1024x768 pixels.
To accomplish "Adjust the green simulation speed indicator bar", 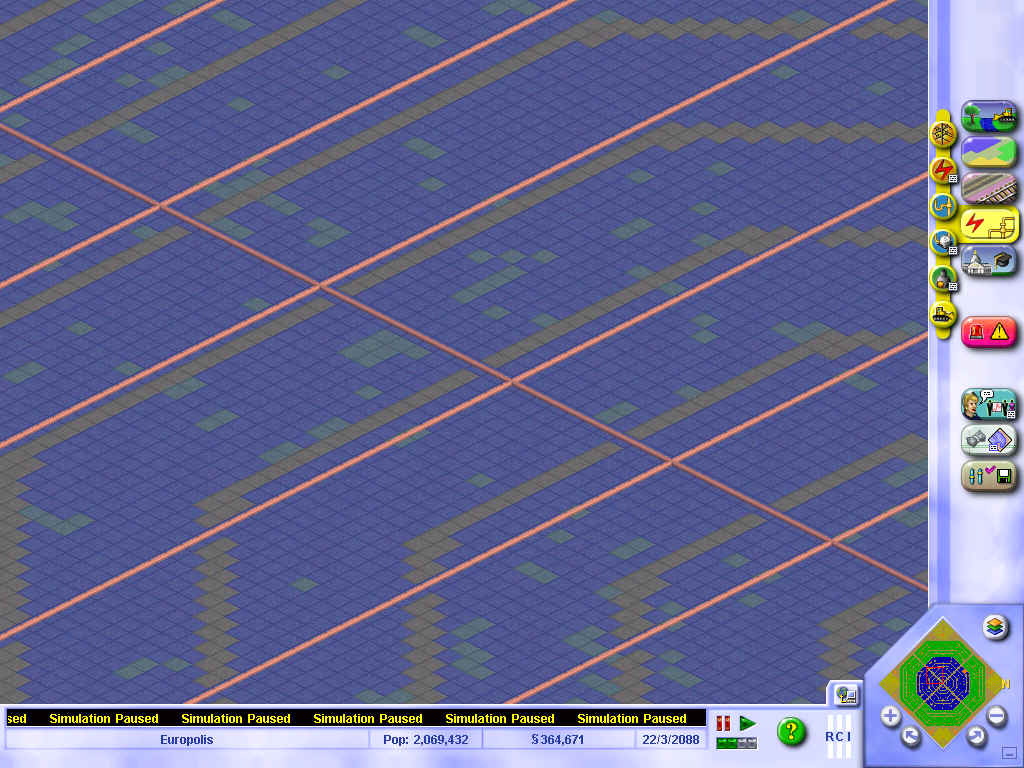I will click(x=737, y=743).
